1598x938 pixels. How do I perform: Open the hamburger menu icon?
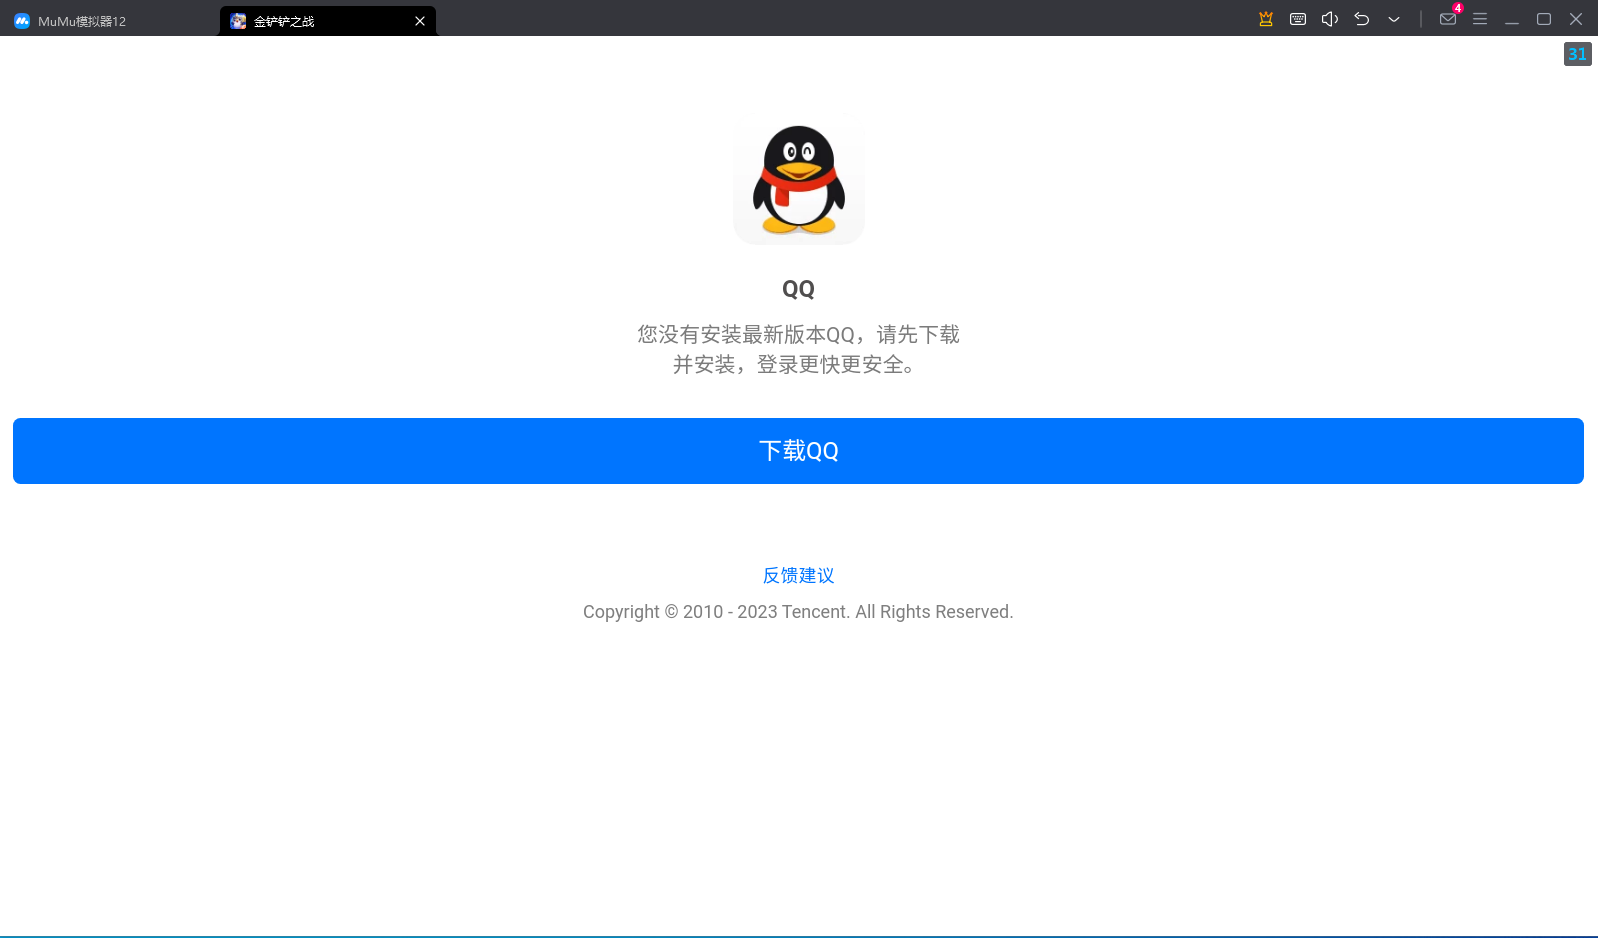tap(1480, 19)
